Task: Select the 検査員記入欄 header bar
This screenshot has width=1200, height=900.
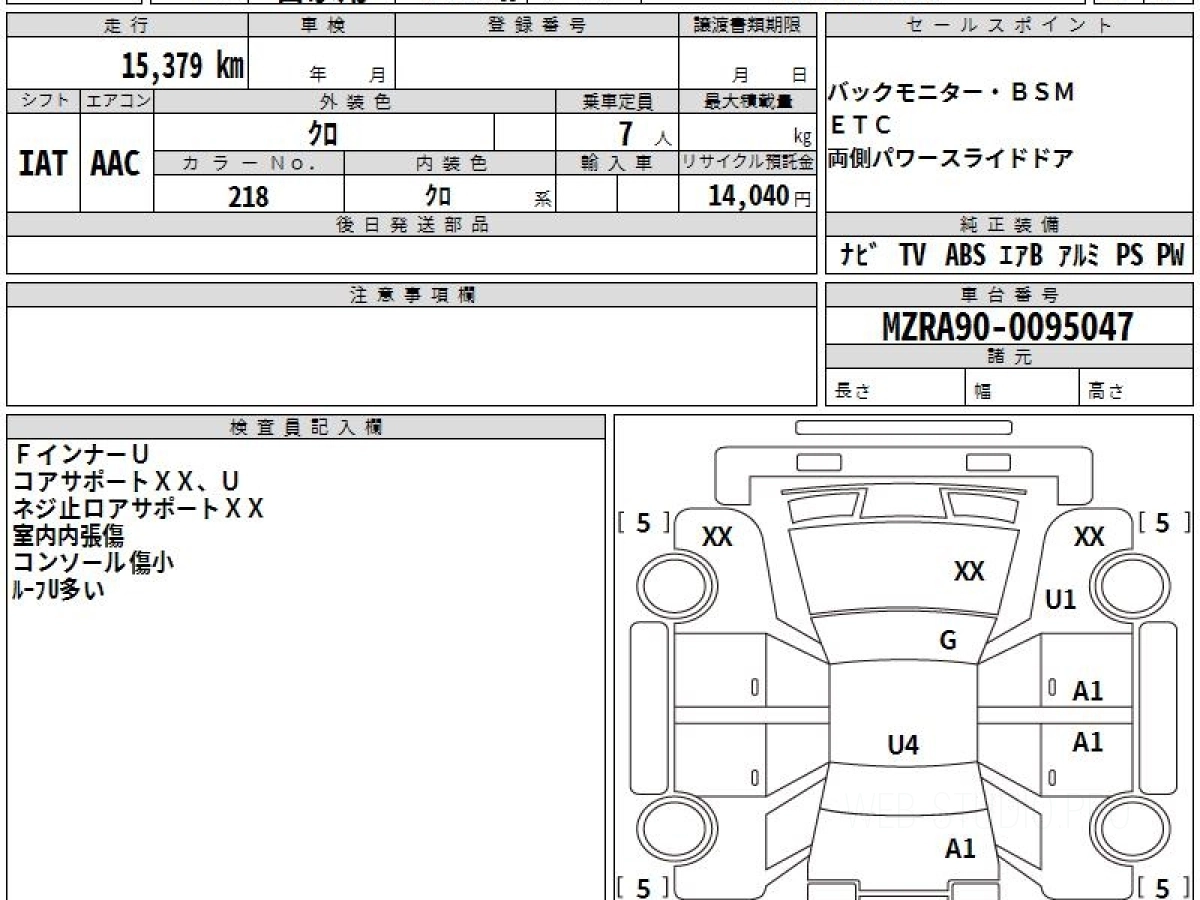Action: tap(306, 427)
